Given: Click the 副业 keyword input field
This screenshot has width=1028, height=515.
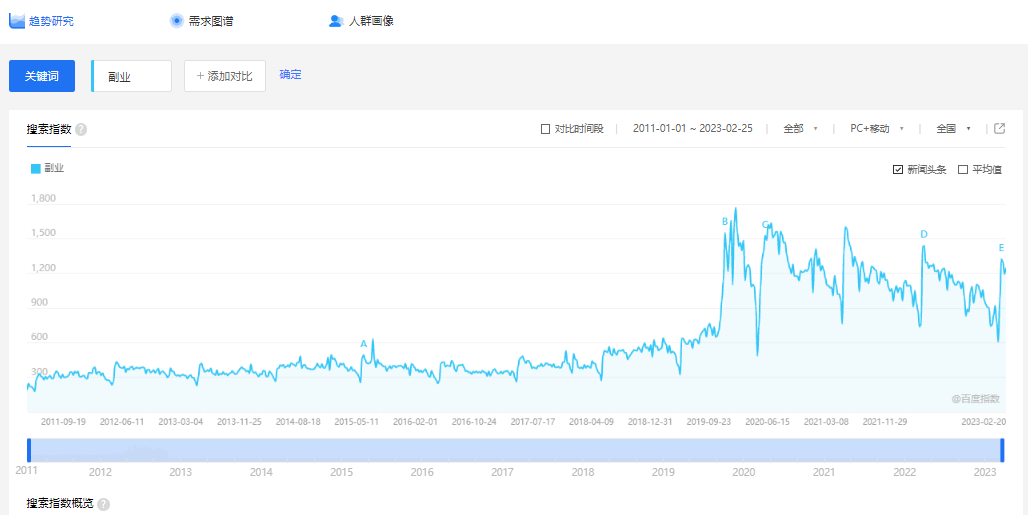Looking at the screenshot, I should pos(132,76).
